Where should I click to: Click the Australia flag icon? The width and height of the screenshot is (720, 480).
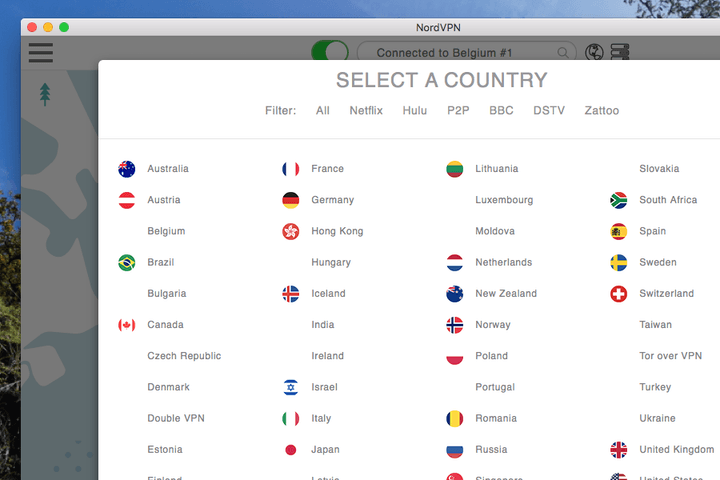(x=127, y=169)
